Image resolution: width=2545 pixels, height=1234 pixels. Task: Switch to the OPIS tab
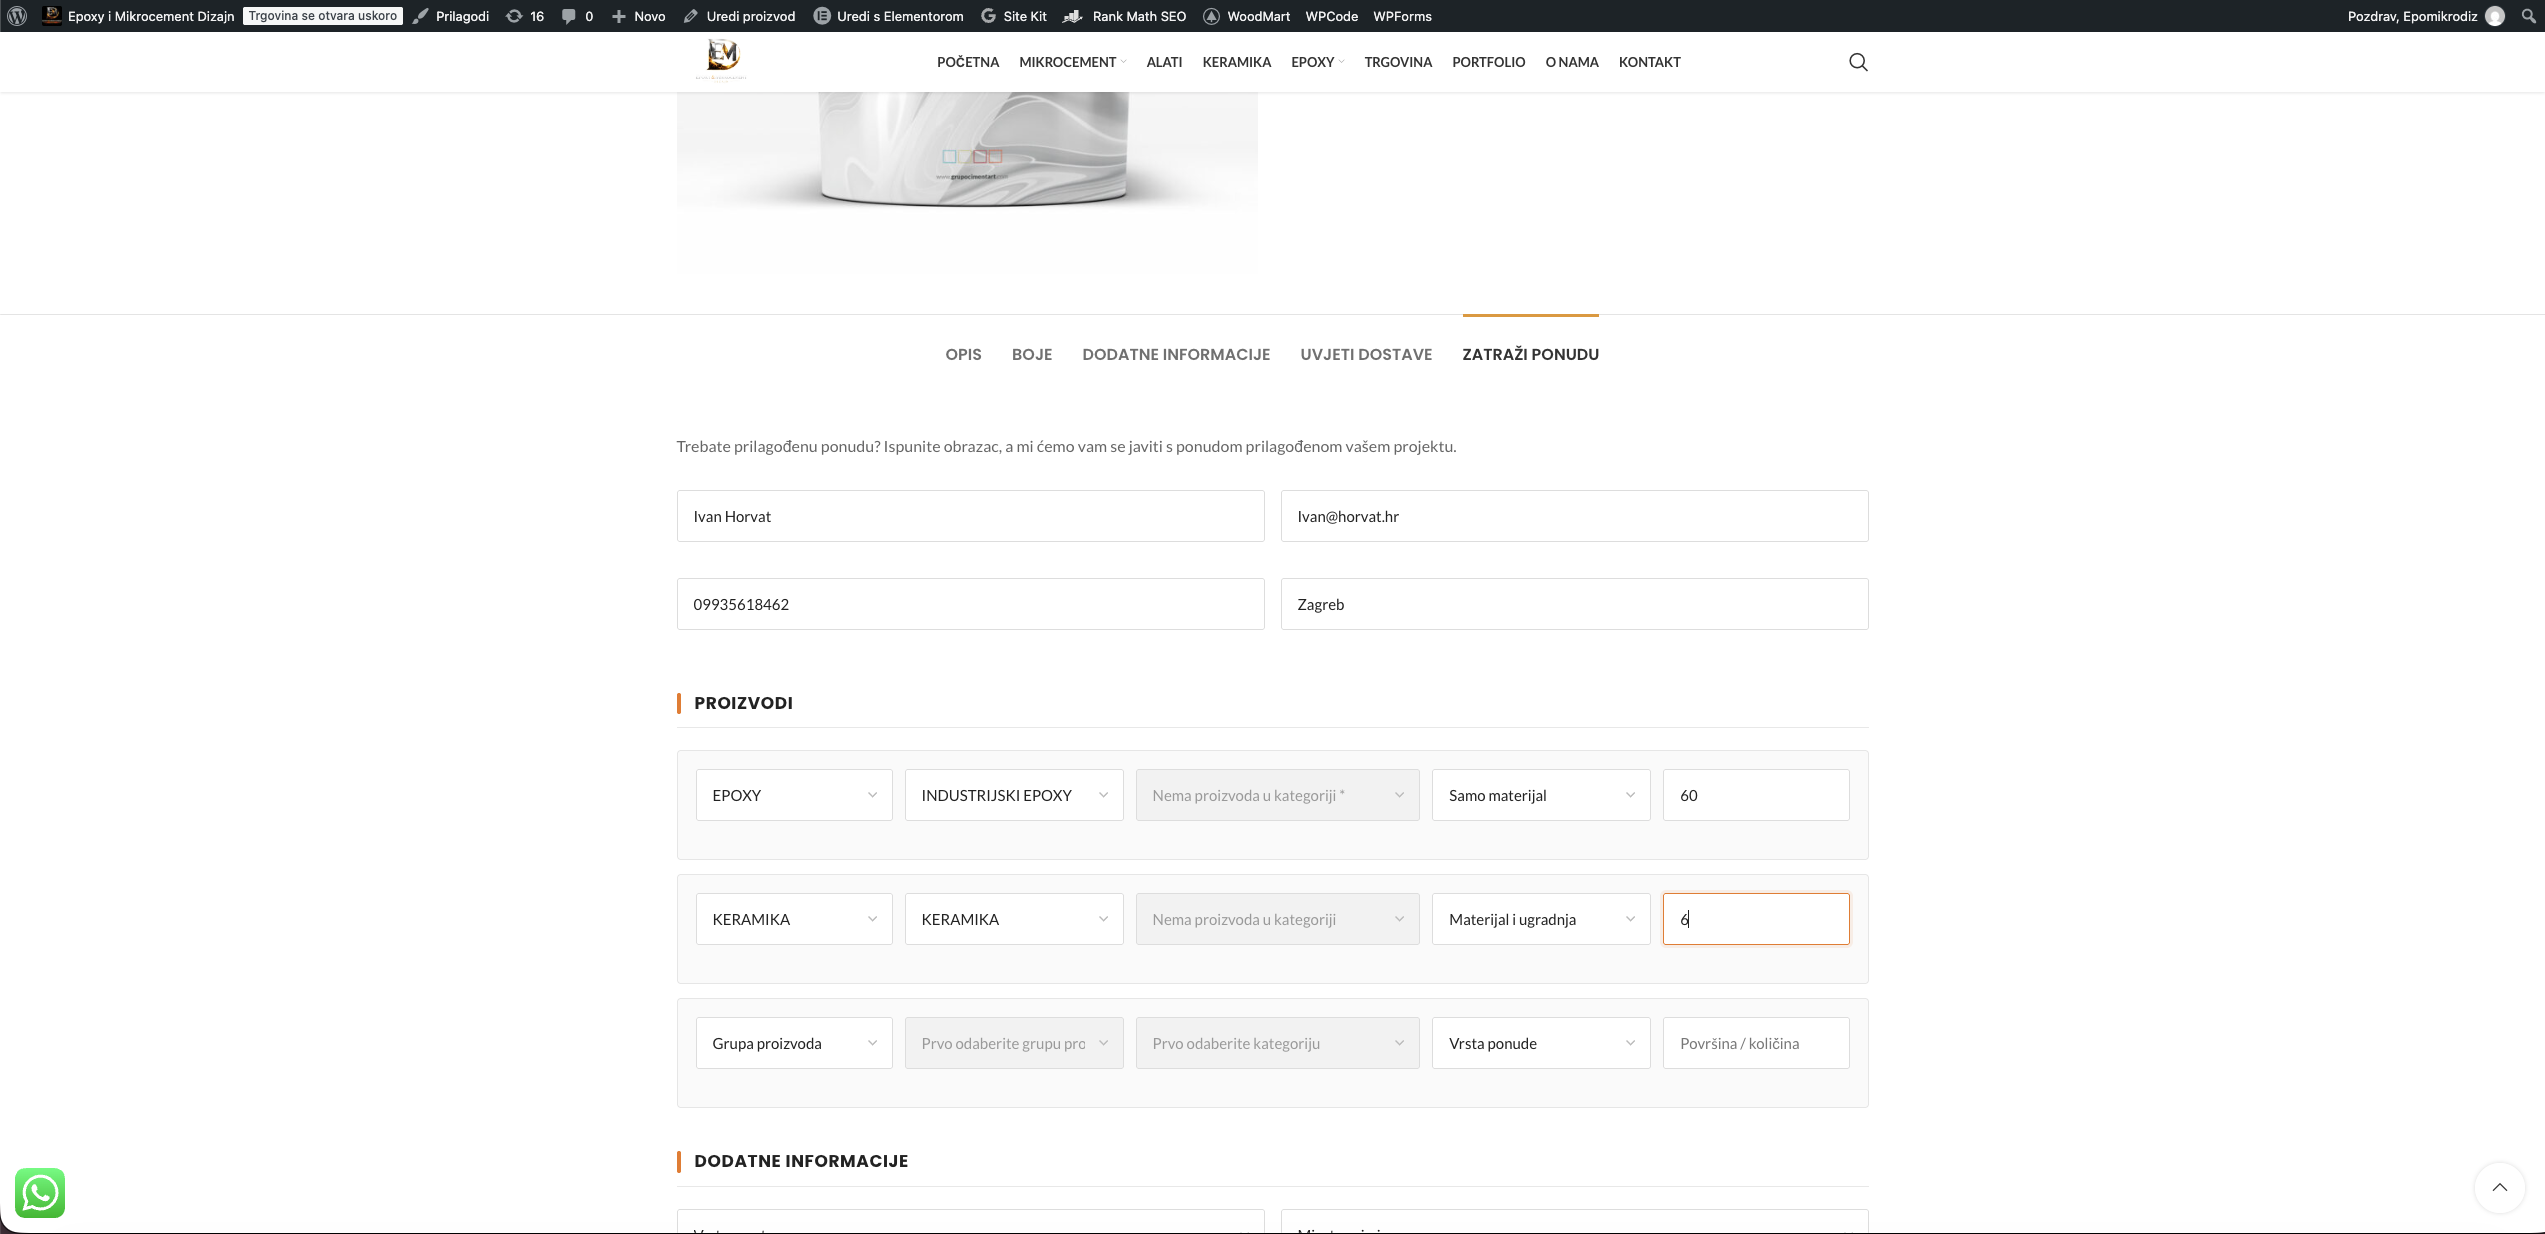(x=963, y=354)
